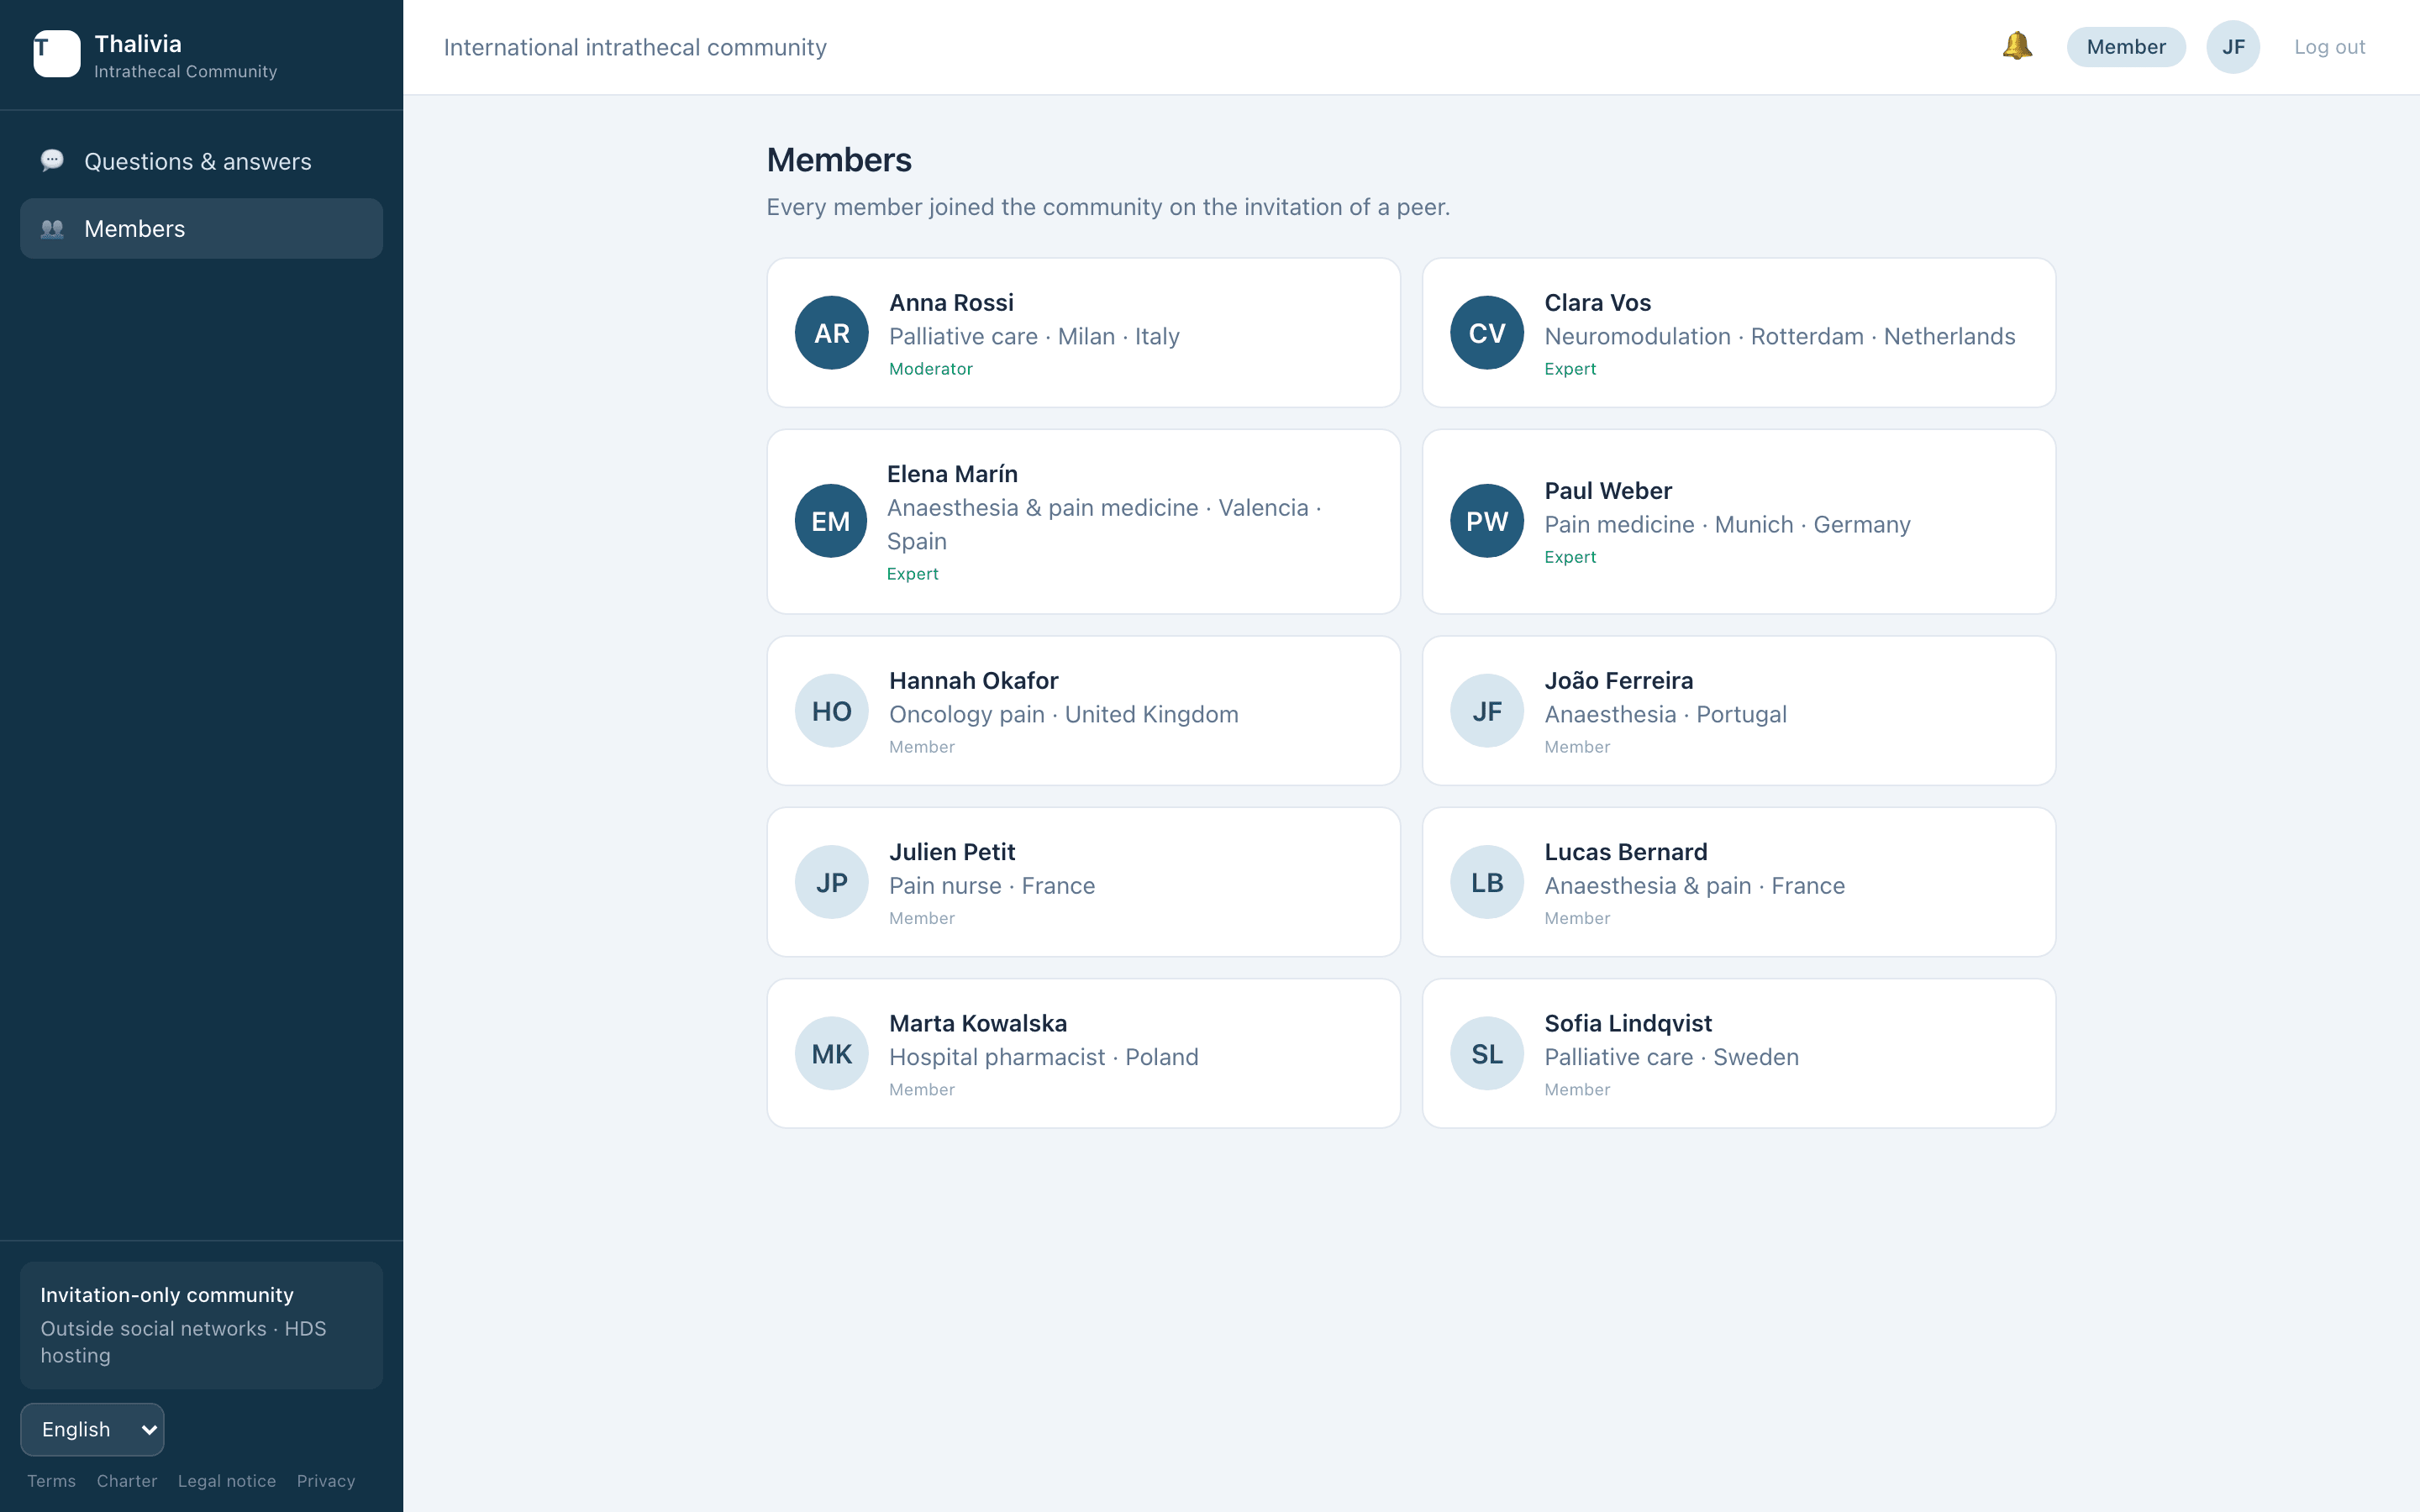Open the notifications bell

(2016, 46)
